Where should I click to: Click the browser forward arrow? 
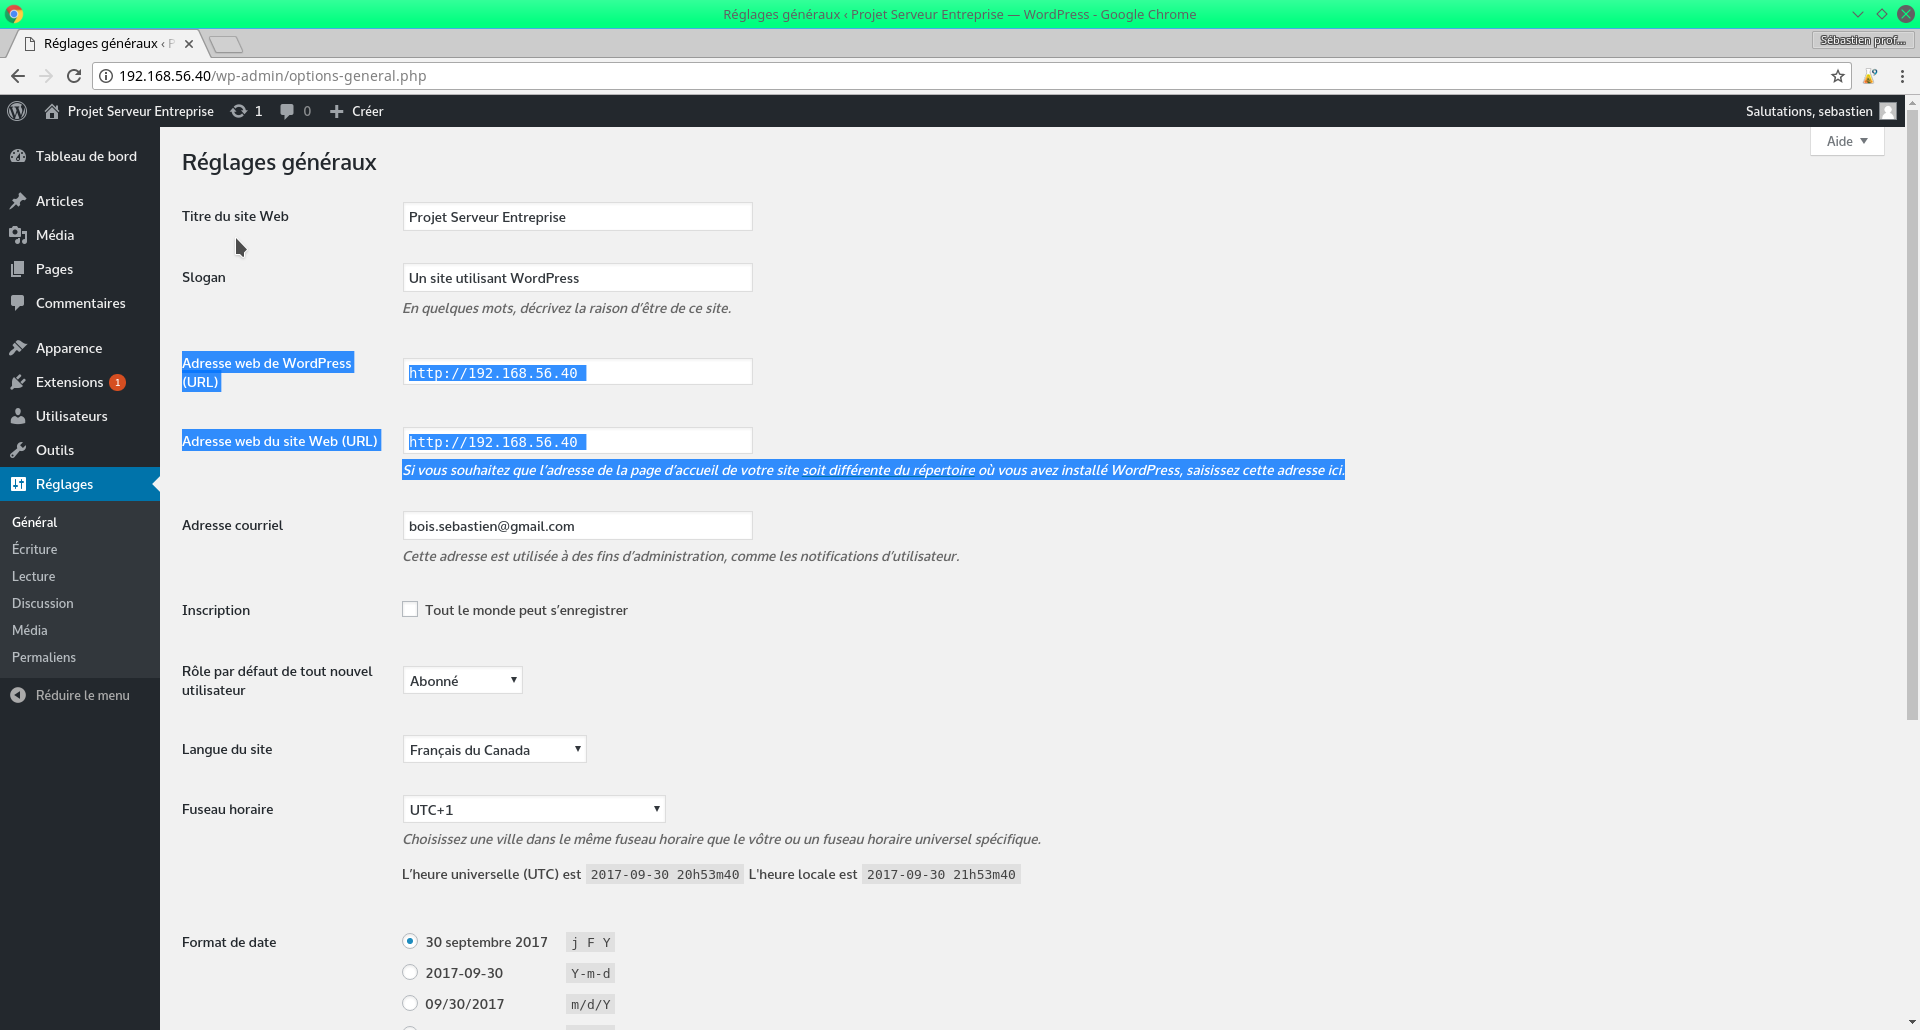pyautogui.click(x=46, y=76)
